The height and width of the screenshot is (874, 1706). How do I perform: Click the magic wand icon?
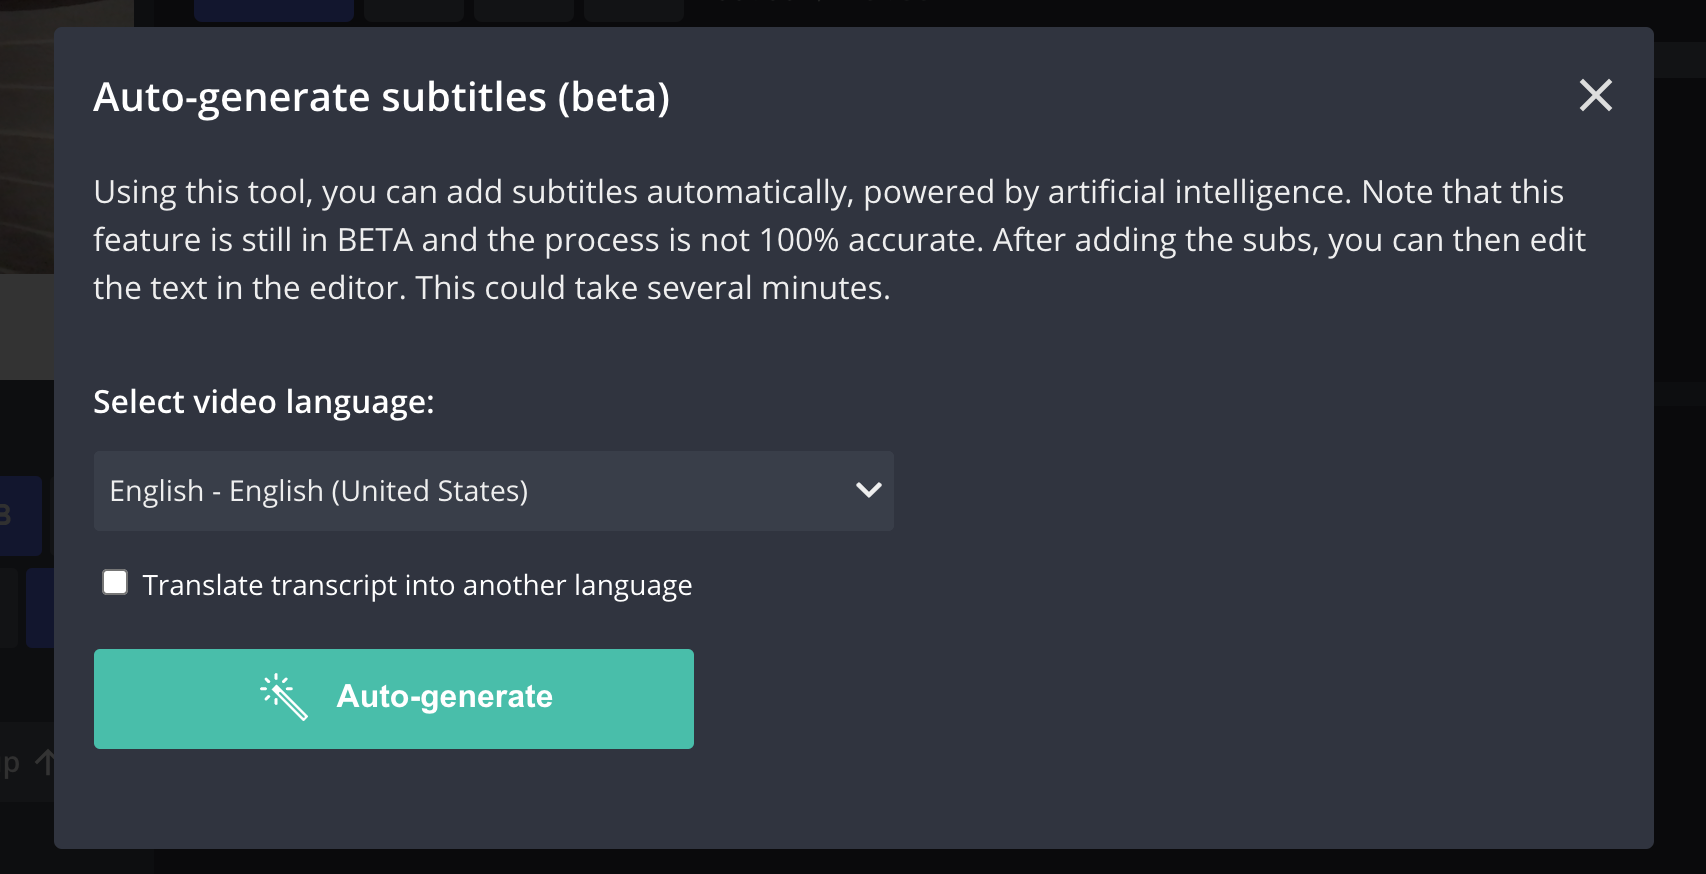tap(284, 697)
